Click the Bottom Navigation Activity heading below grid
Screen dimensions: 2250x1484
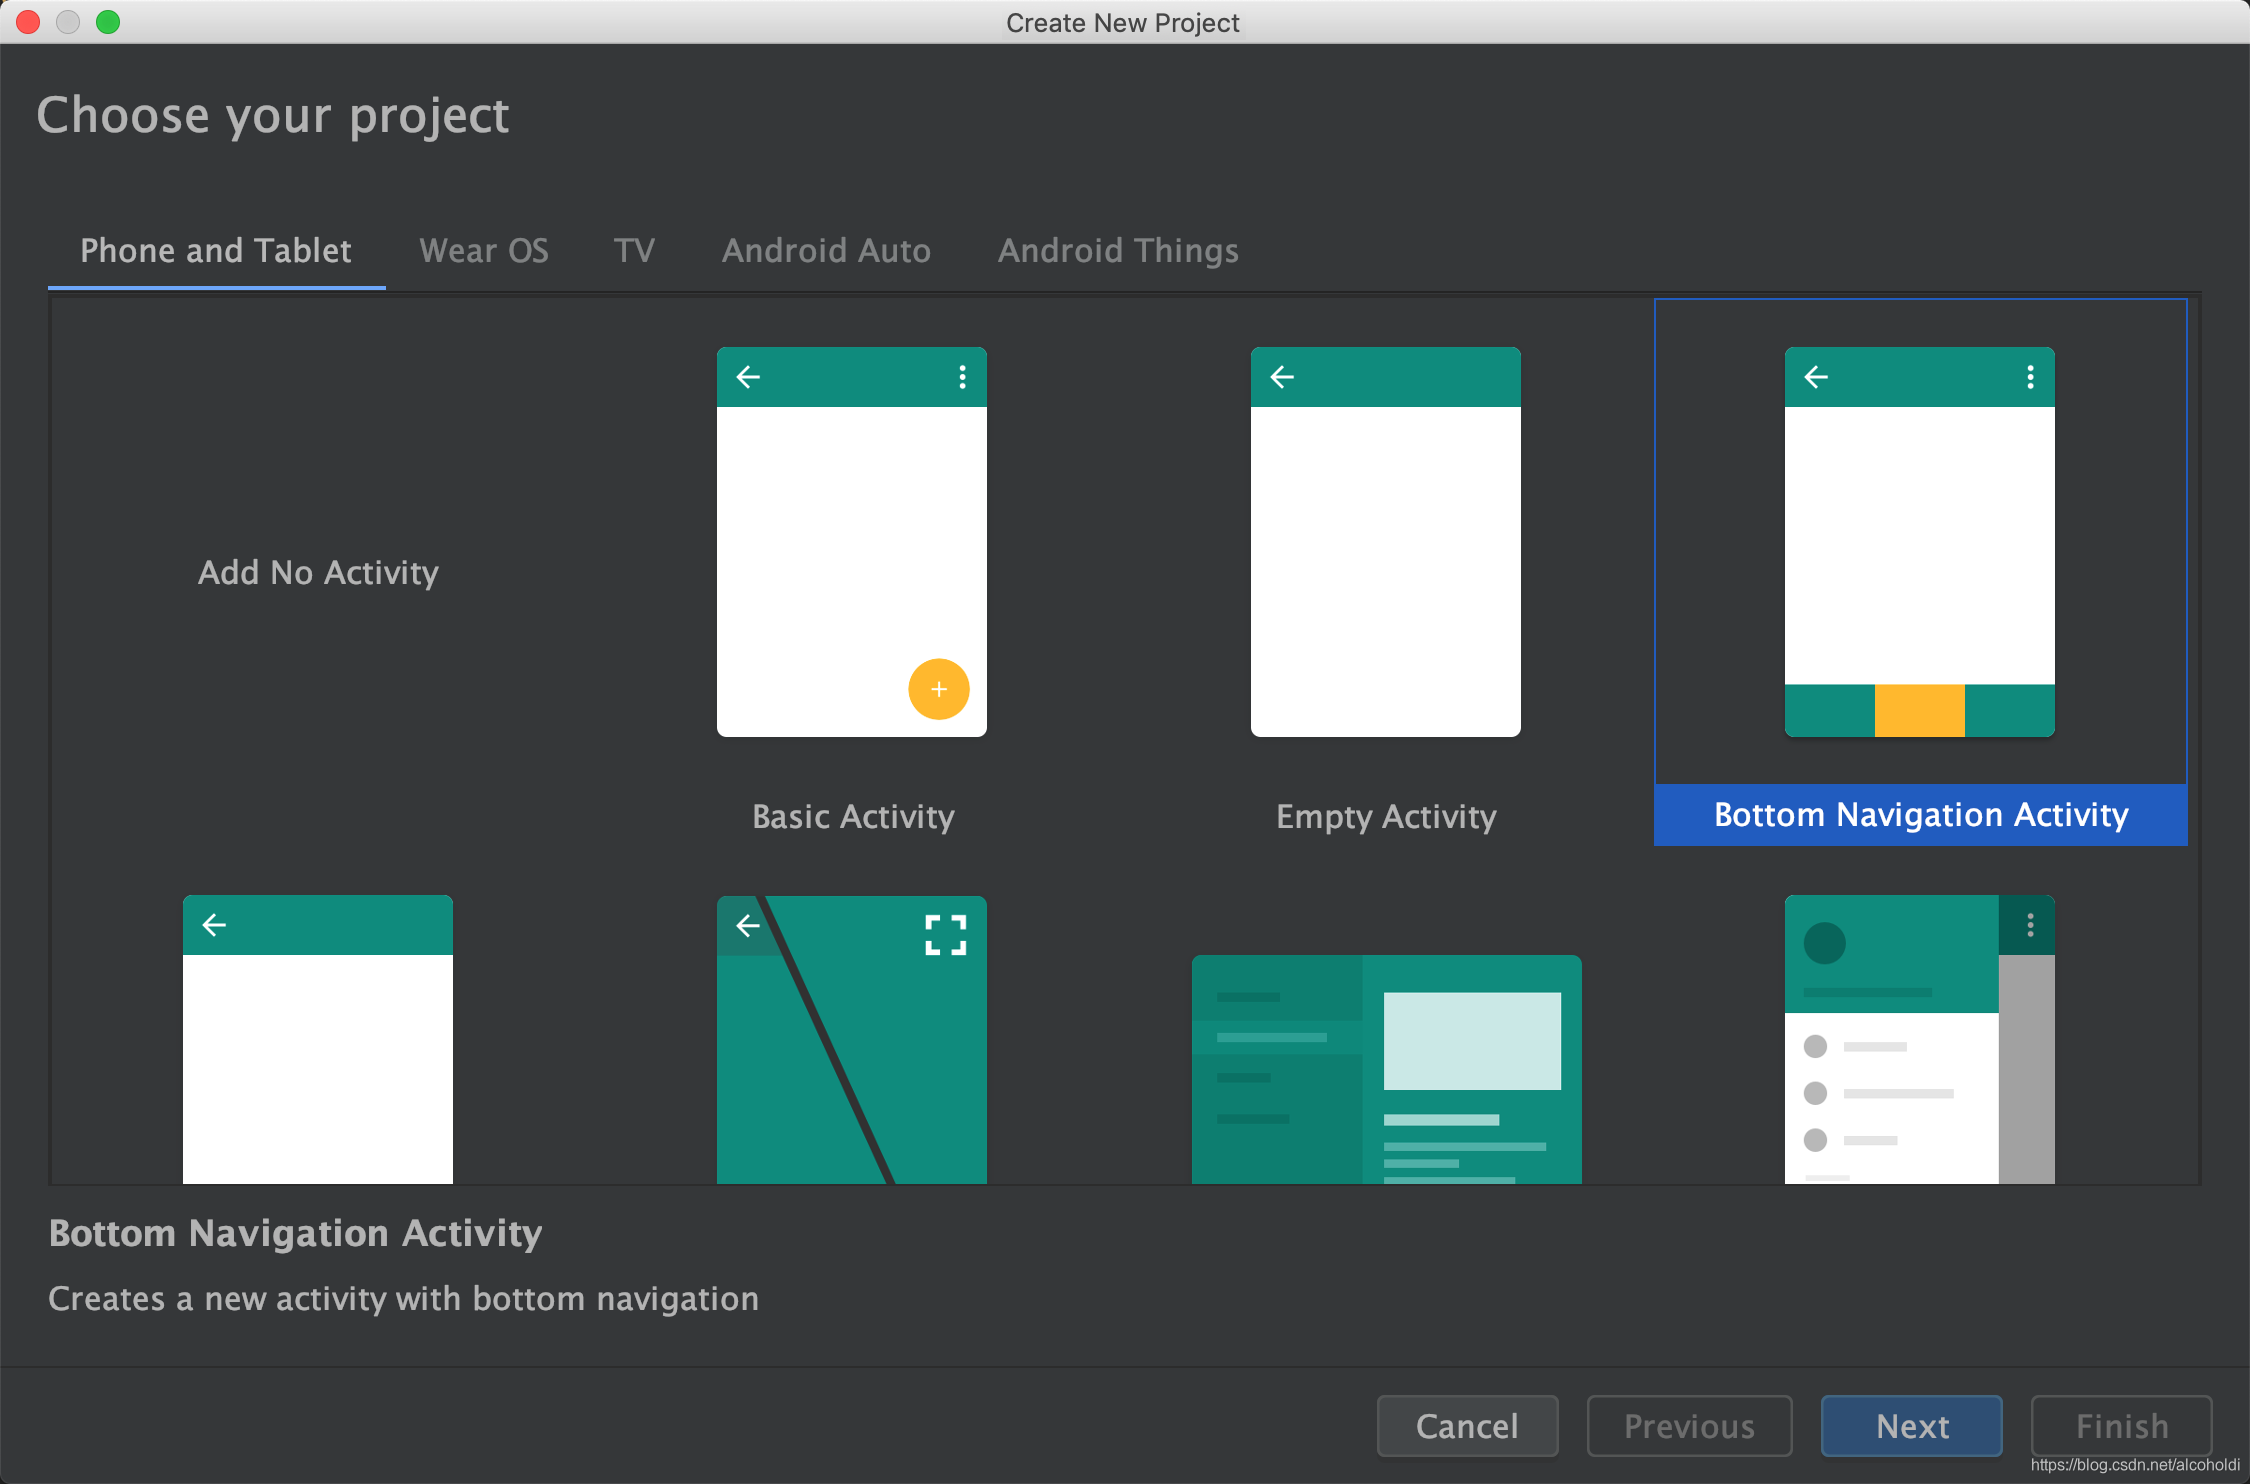pyautogui.click(x=296, y=1233)
